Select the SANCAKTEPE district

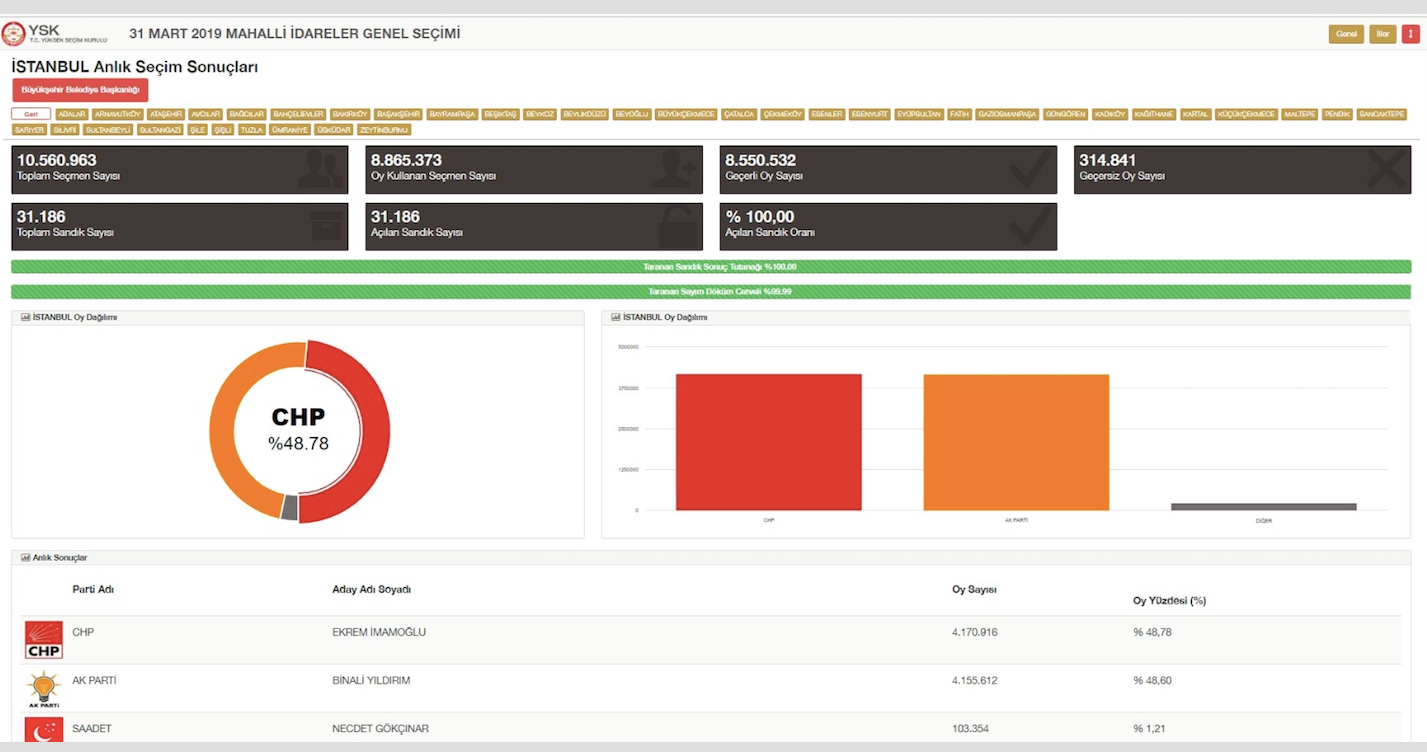pos(1382,114)
